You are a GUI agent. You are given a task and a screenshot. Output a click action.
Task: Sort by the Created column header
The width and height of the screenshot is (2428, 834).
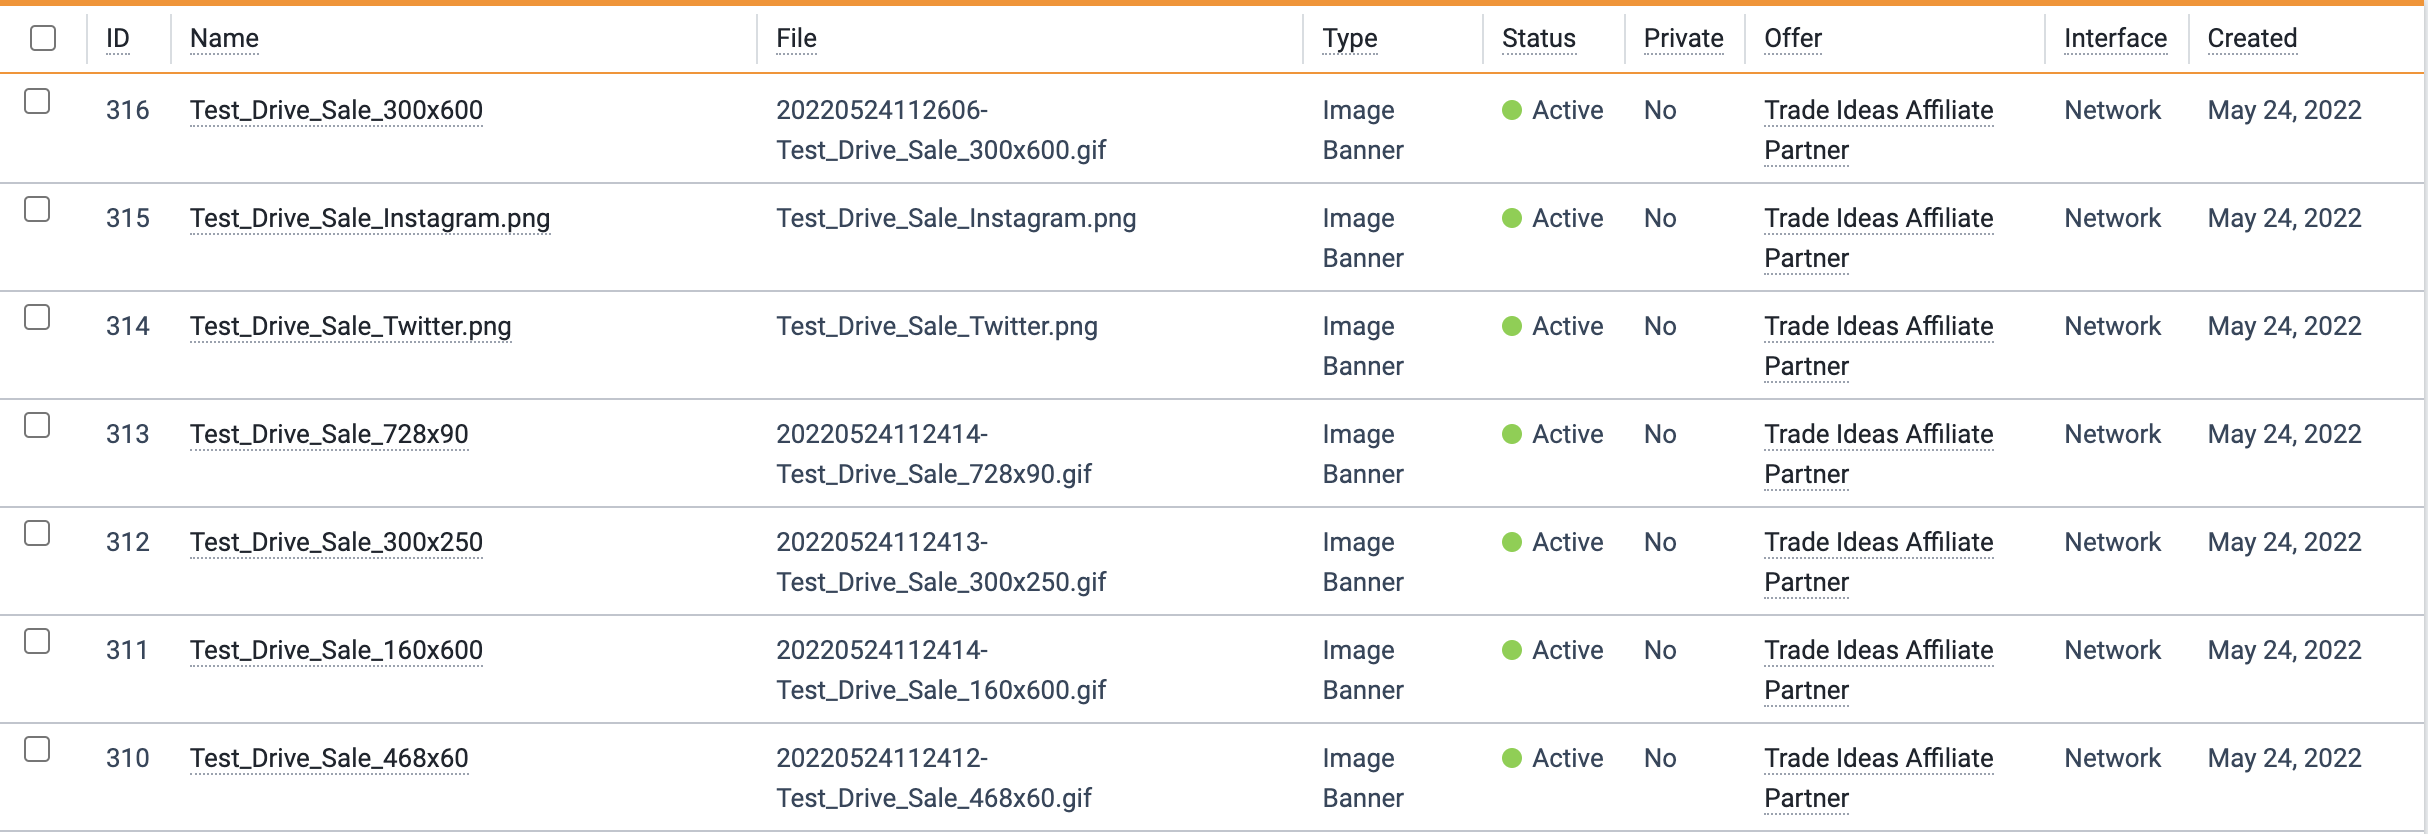click(x=2252, y=38)
